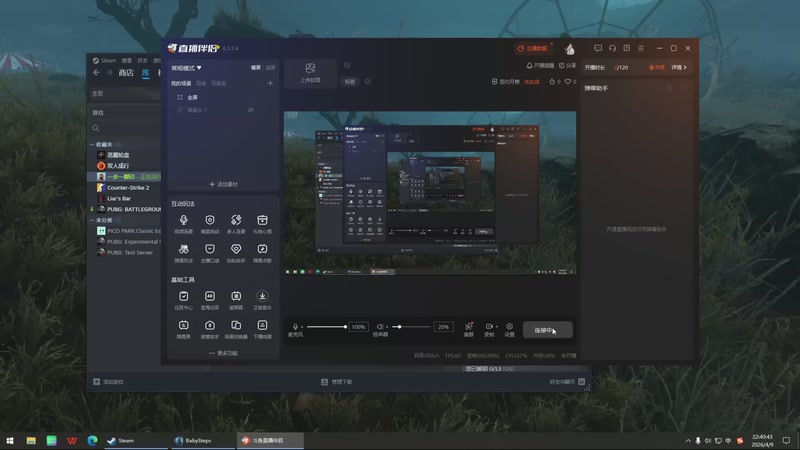The image size is (800, 450).
Task: Switch to 横屏 landscape mode
Action: click(256, 67)
